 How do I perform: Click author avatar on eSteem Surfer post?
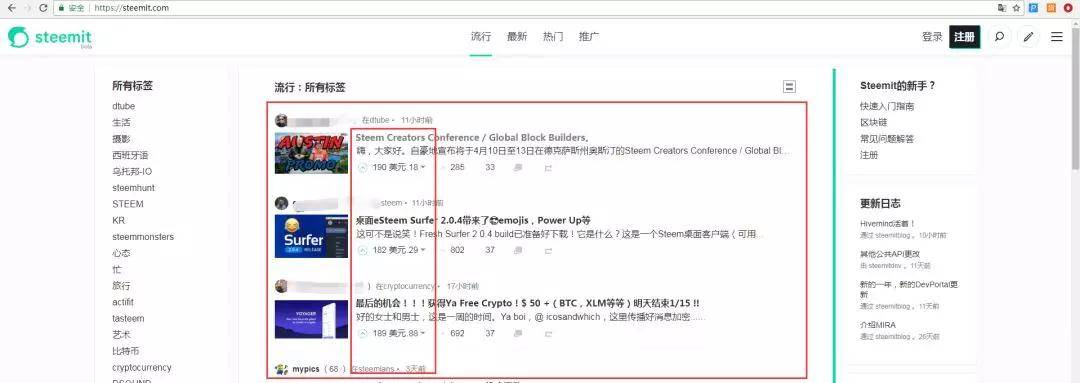click(281, 203)
